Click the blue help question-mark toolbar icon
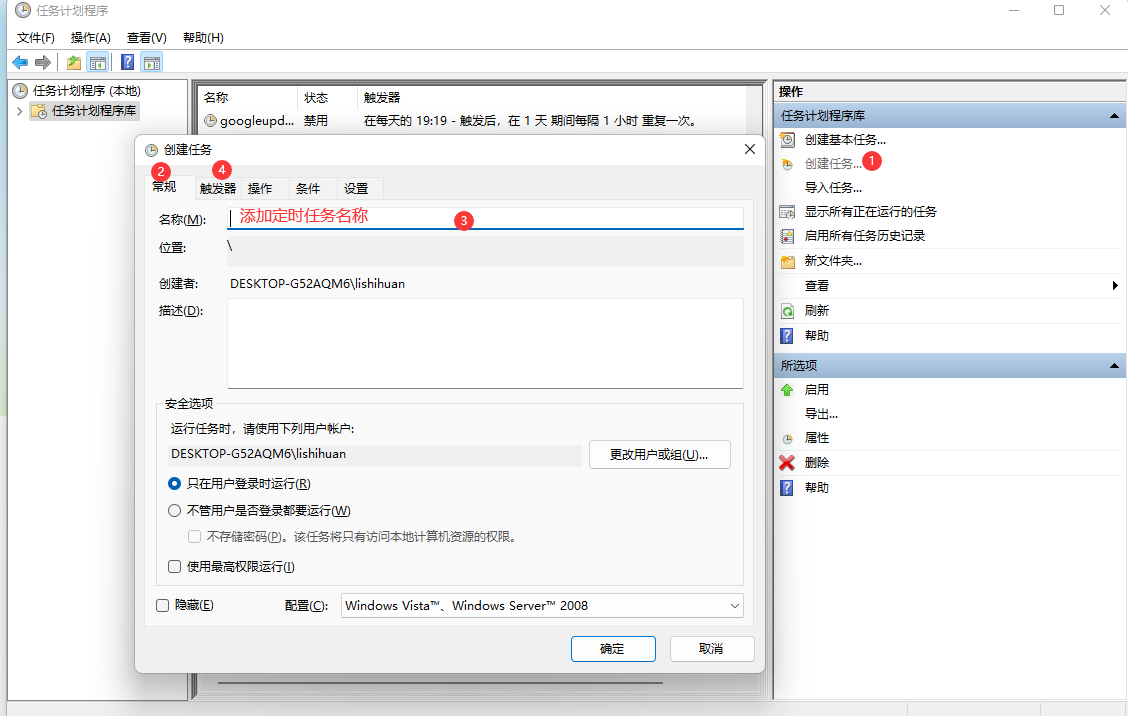1128x716 pixels. click(127, 63)
